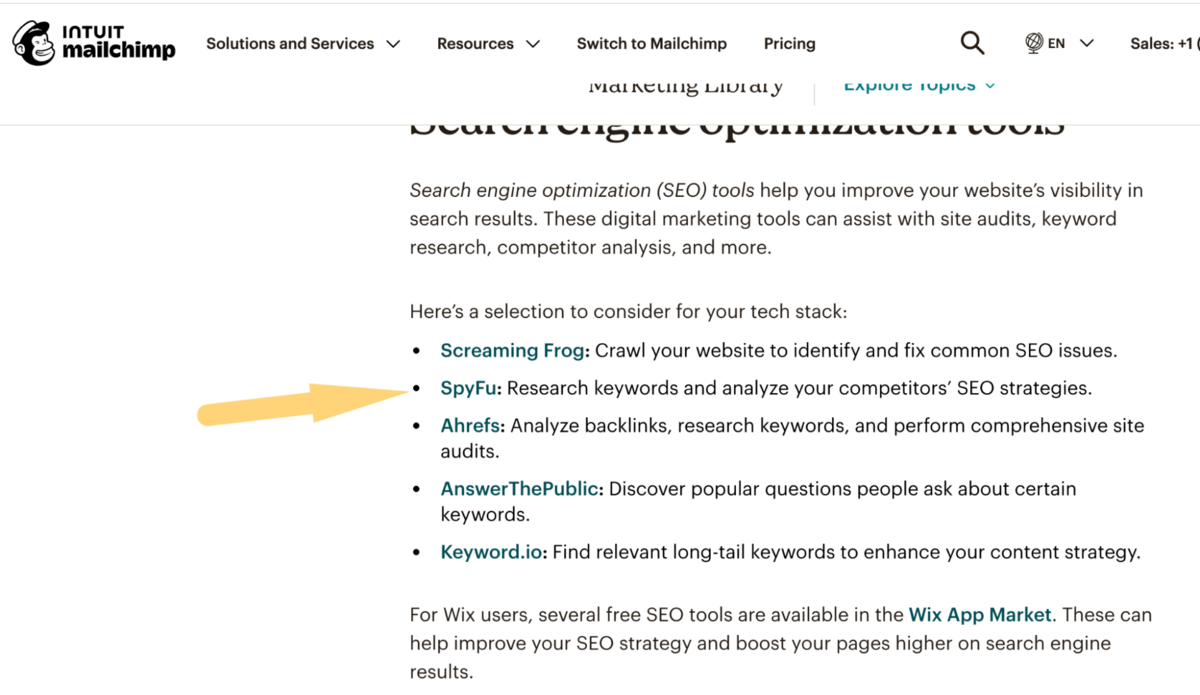Expand the chevron next to Resources
The height and width of the screenshot is (695, 1200).
(x=533, y=44)
